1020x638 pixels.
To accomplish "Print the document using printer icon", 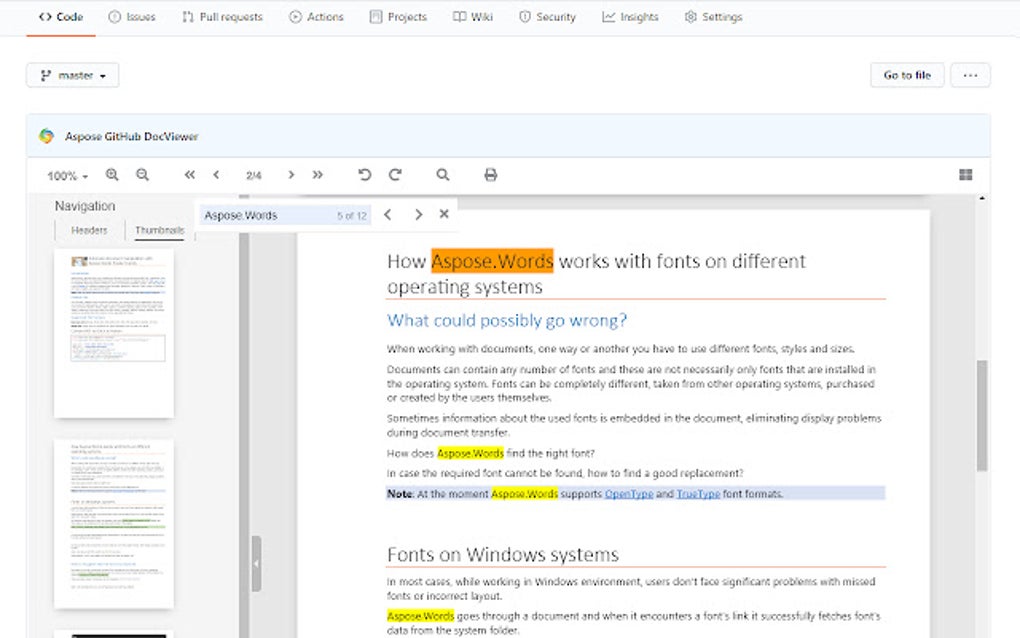I will [490, 174].
